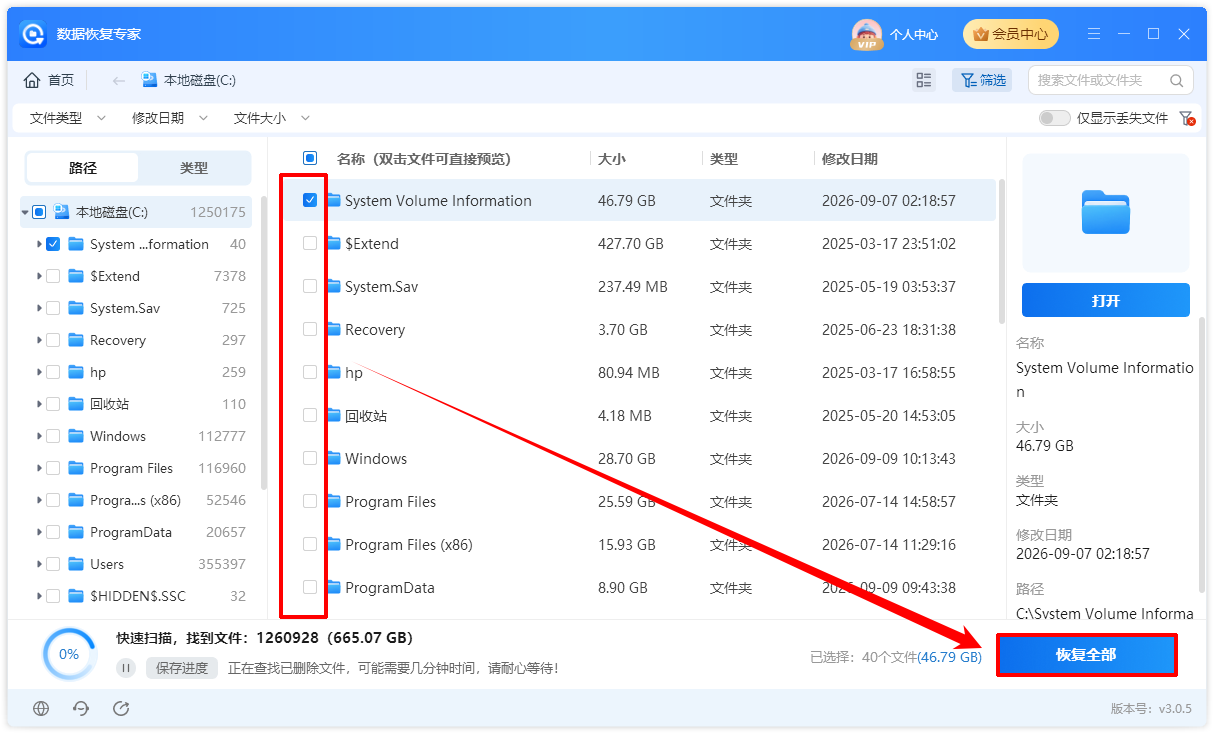Viewport: 1214px width, 734px height.
Task: Collapse the 本地磁盘(C:) tree node
Action: pyautogui.click(x=25, y=212)
